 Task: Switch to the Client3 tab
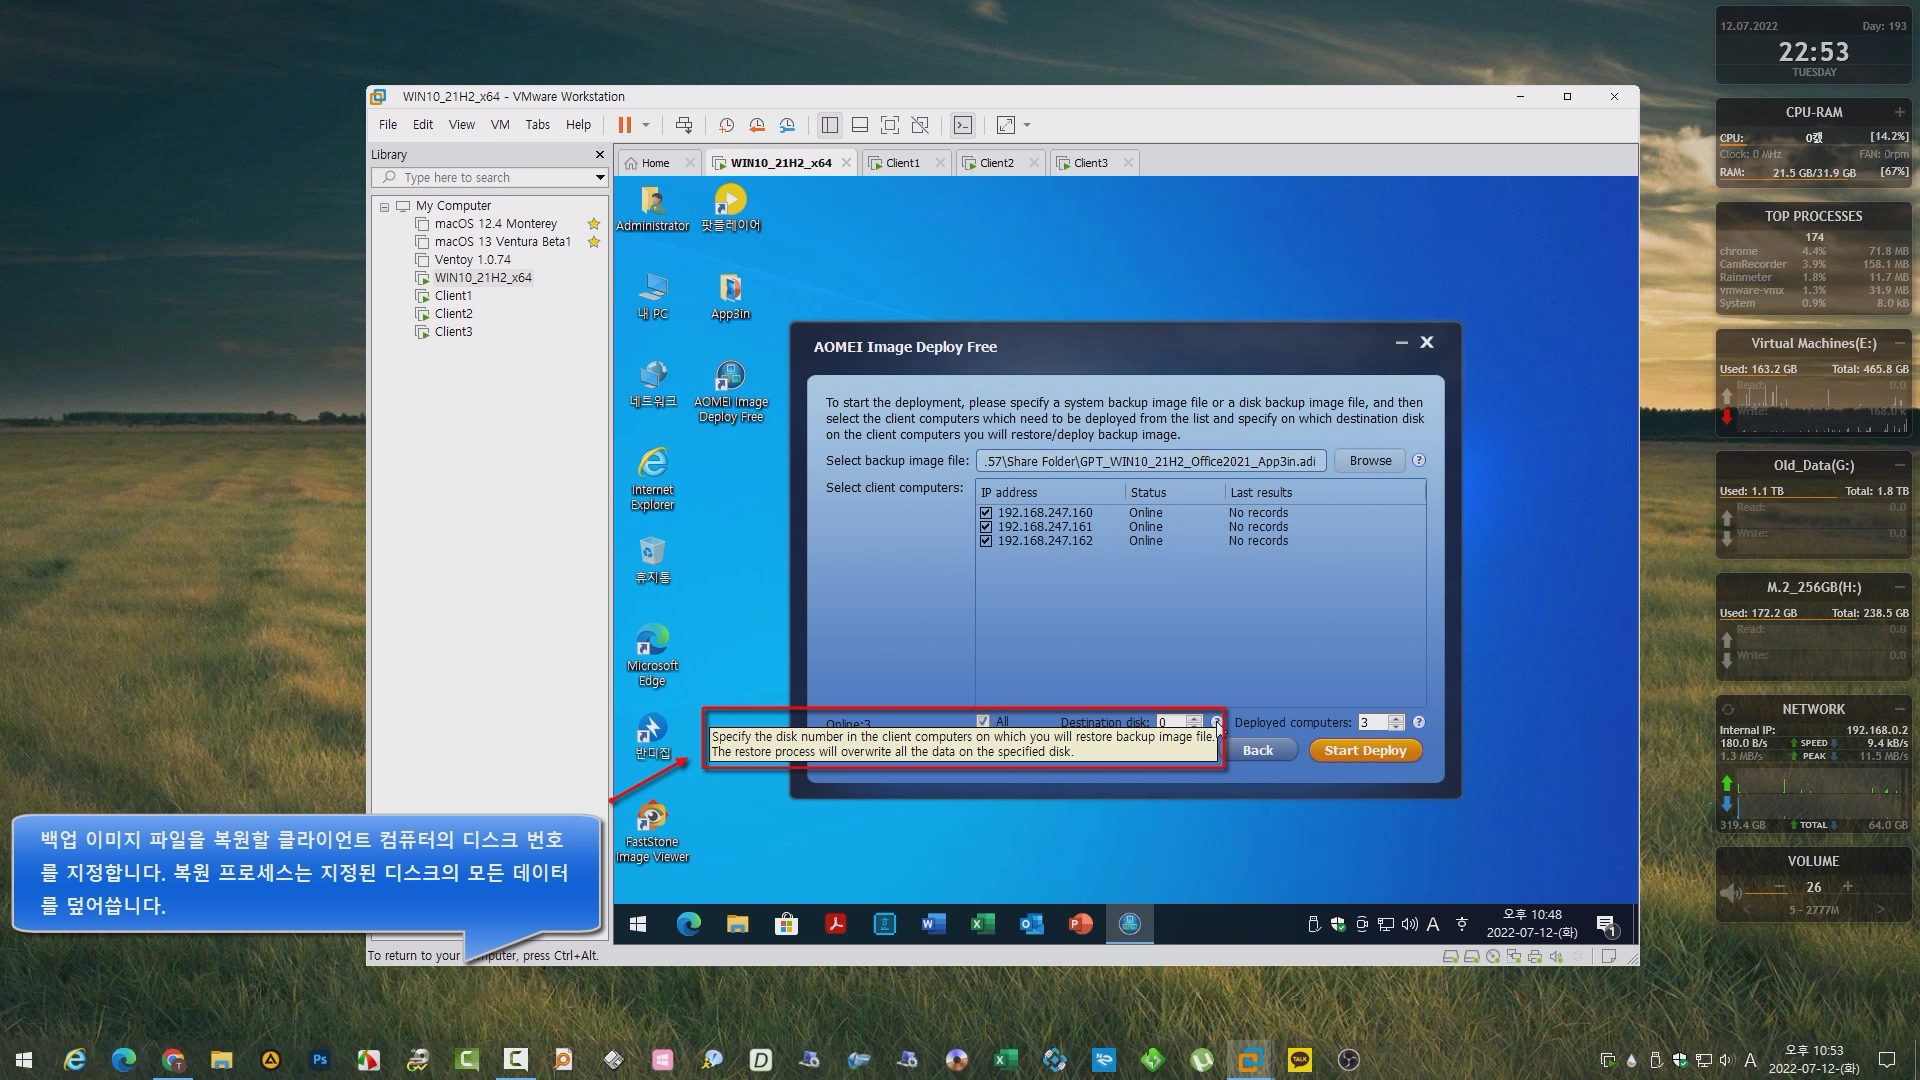point(1090,163)
